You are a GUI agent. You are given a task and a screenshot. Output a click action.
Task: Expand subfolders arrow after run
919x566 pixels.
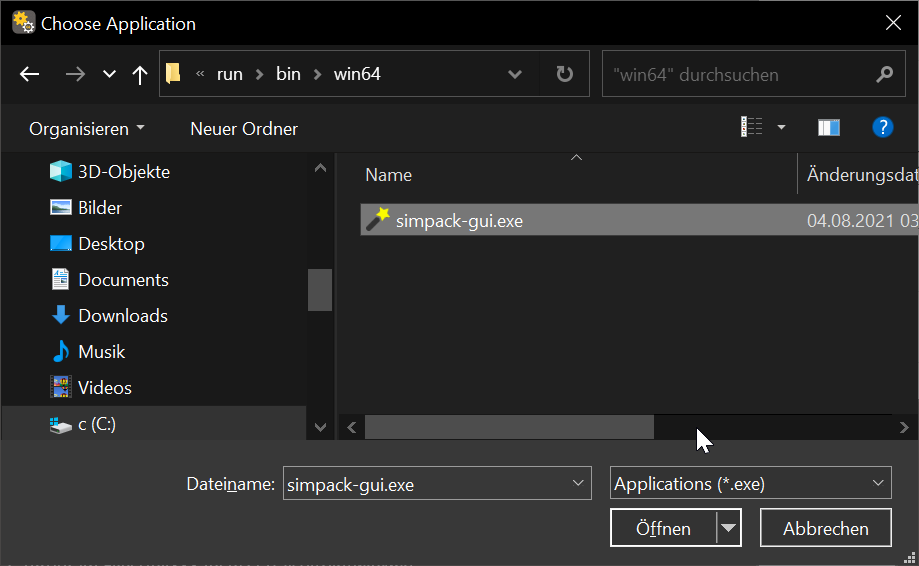click(x=260, y=74)
